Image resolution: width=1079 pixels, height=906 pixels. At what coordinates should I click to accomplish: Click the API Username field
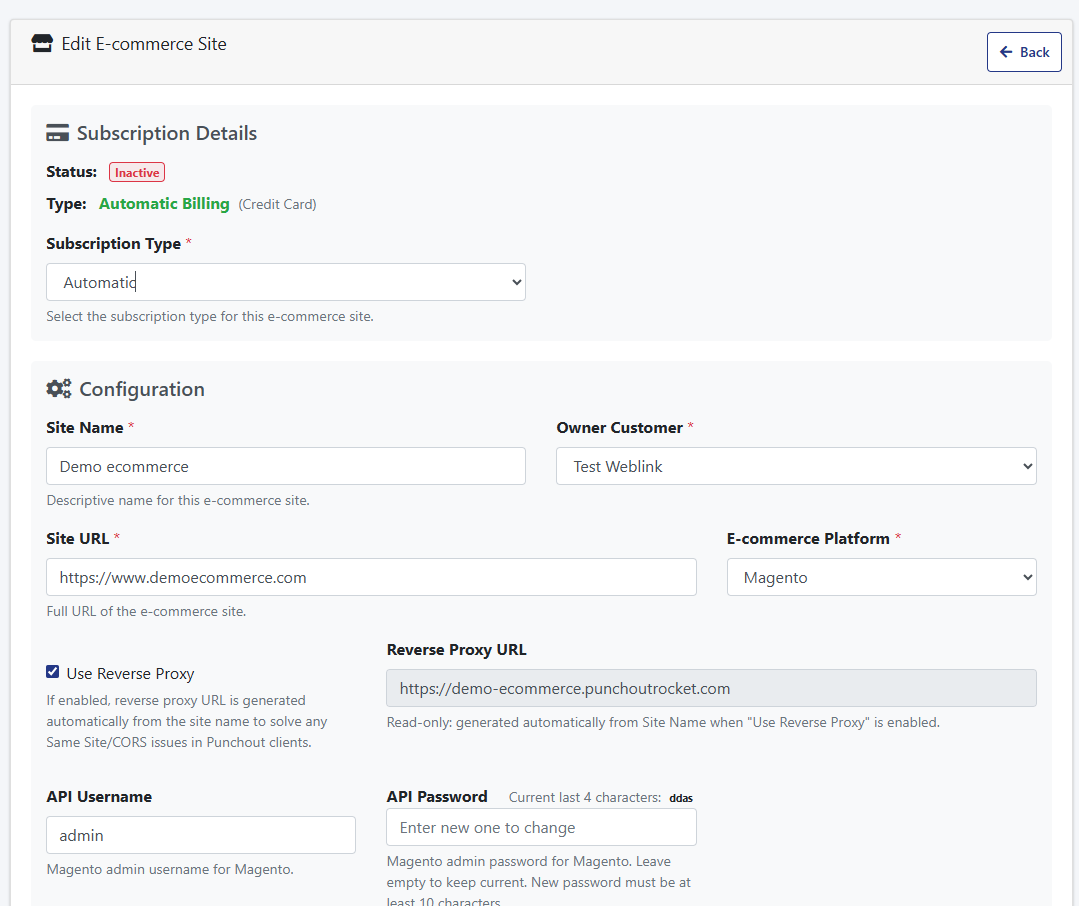[200, 835]
